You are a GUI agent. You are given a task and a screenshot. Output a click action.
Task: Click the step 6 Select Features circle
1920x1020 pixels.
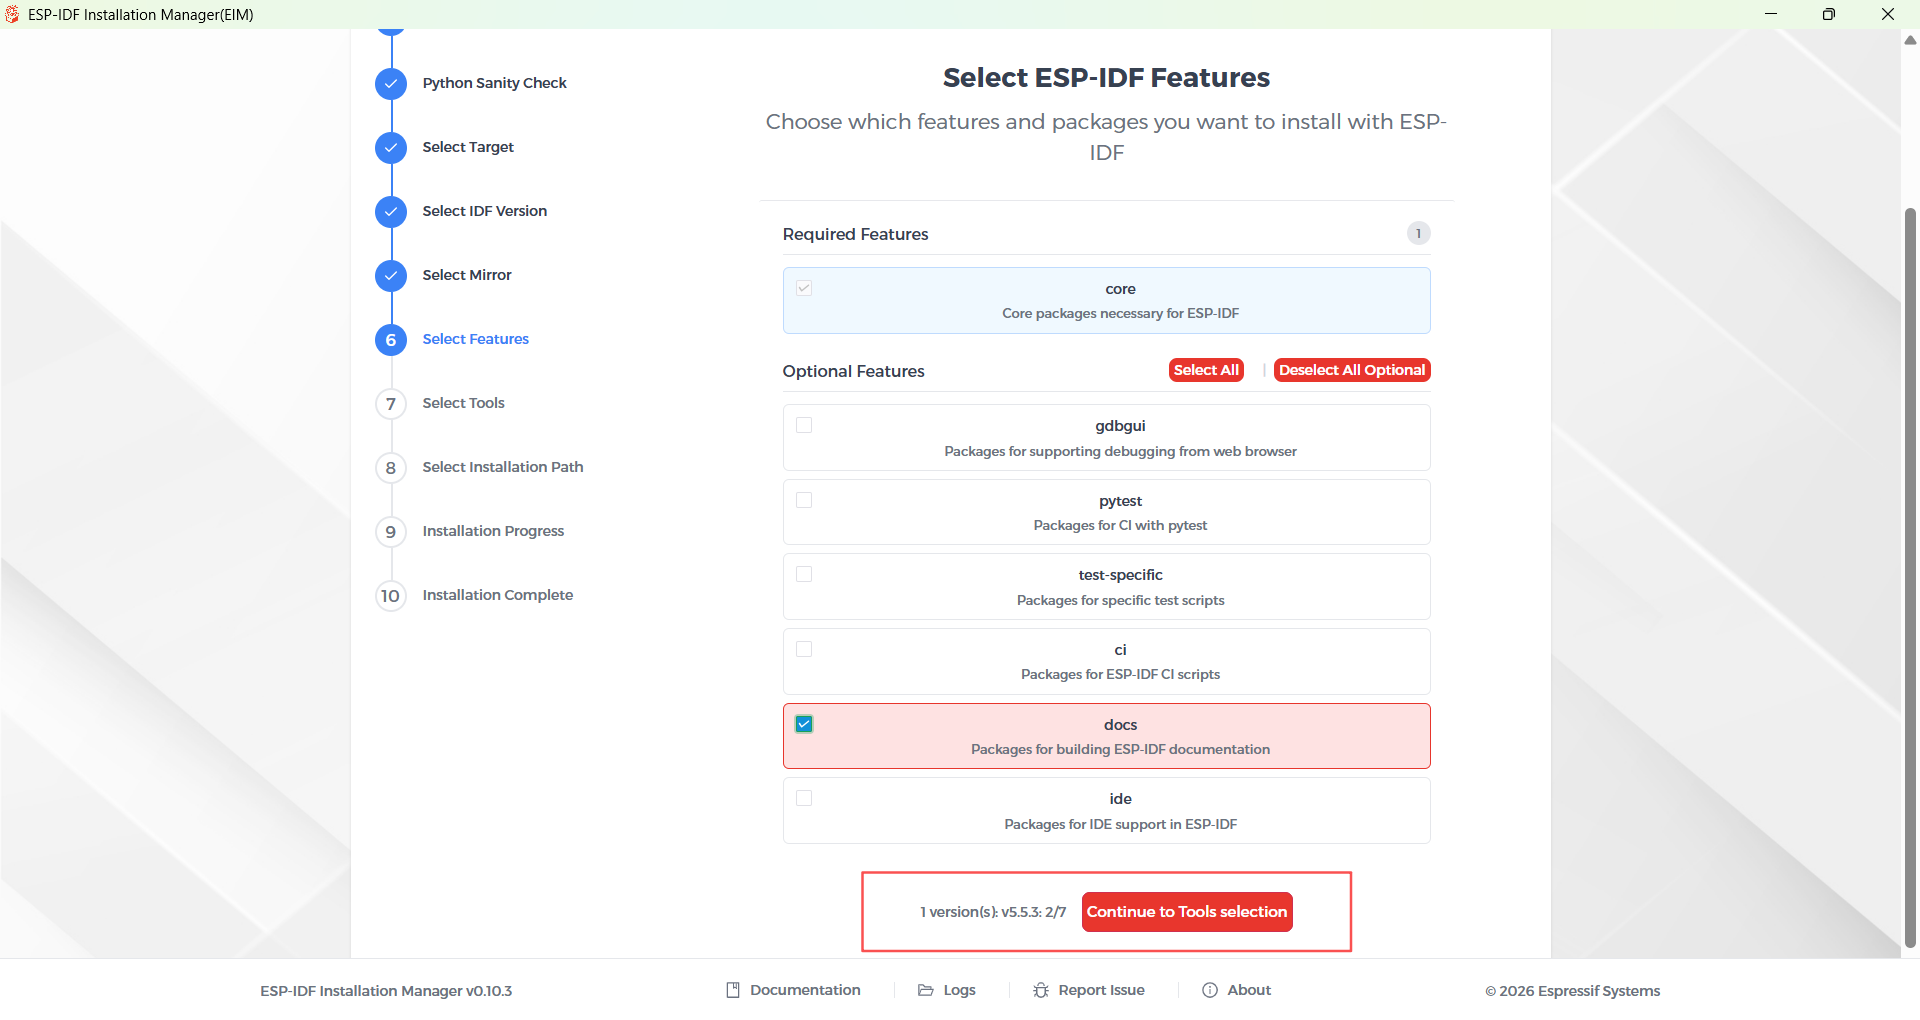tap(391, 340)
